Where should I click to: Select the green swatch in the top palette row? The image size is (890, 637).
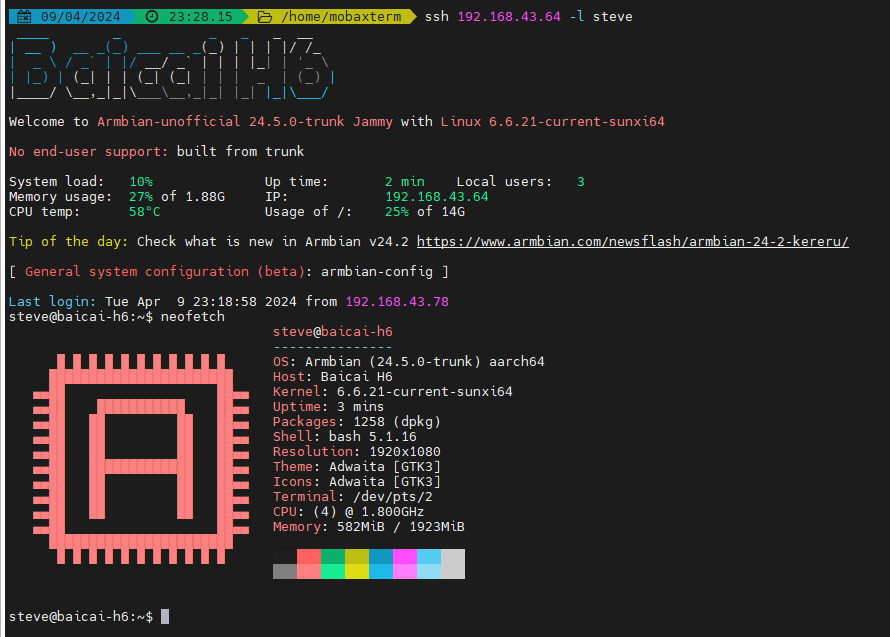point(333,556)
